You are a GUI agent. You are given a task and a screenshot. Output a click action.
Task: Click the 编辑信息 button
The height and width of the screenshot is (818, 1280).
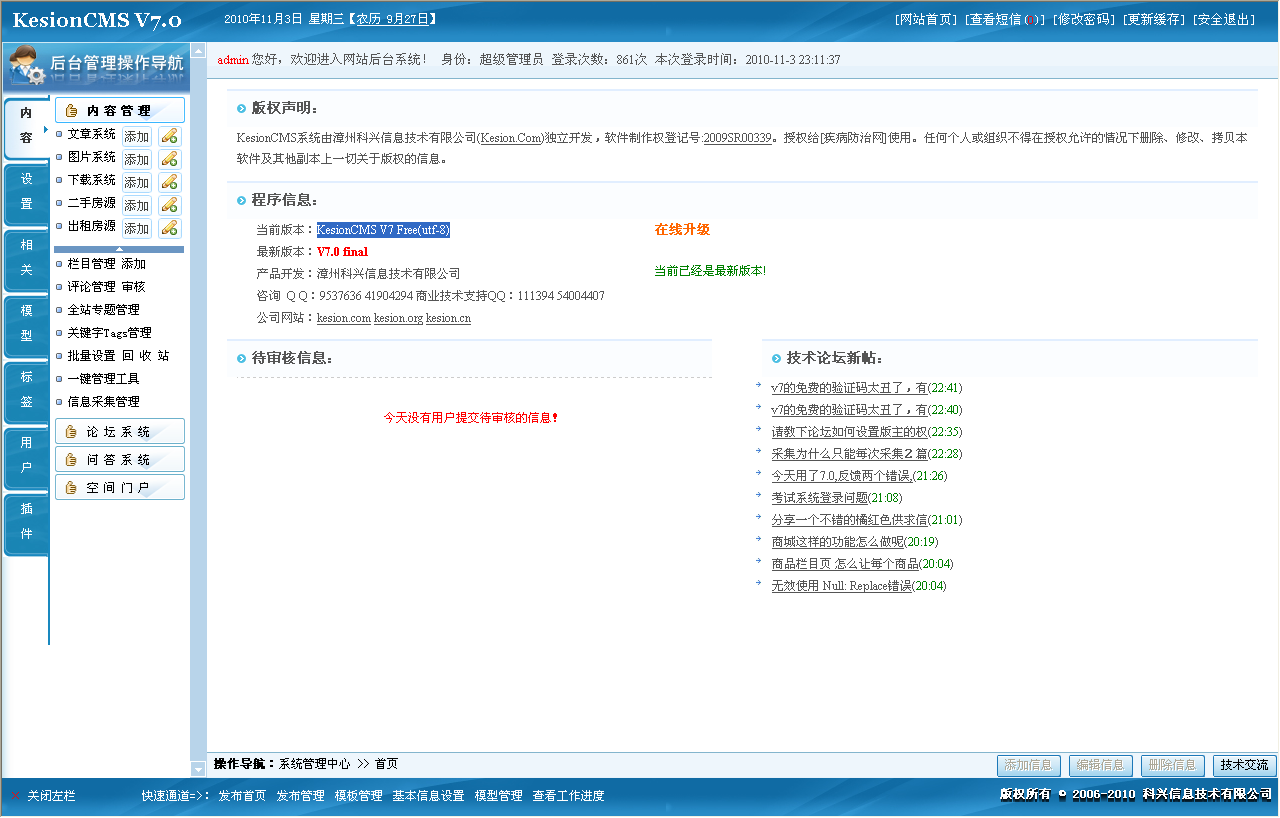click(1100, 765)
